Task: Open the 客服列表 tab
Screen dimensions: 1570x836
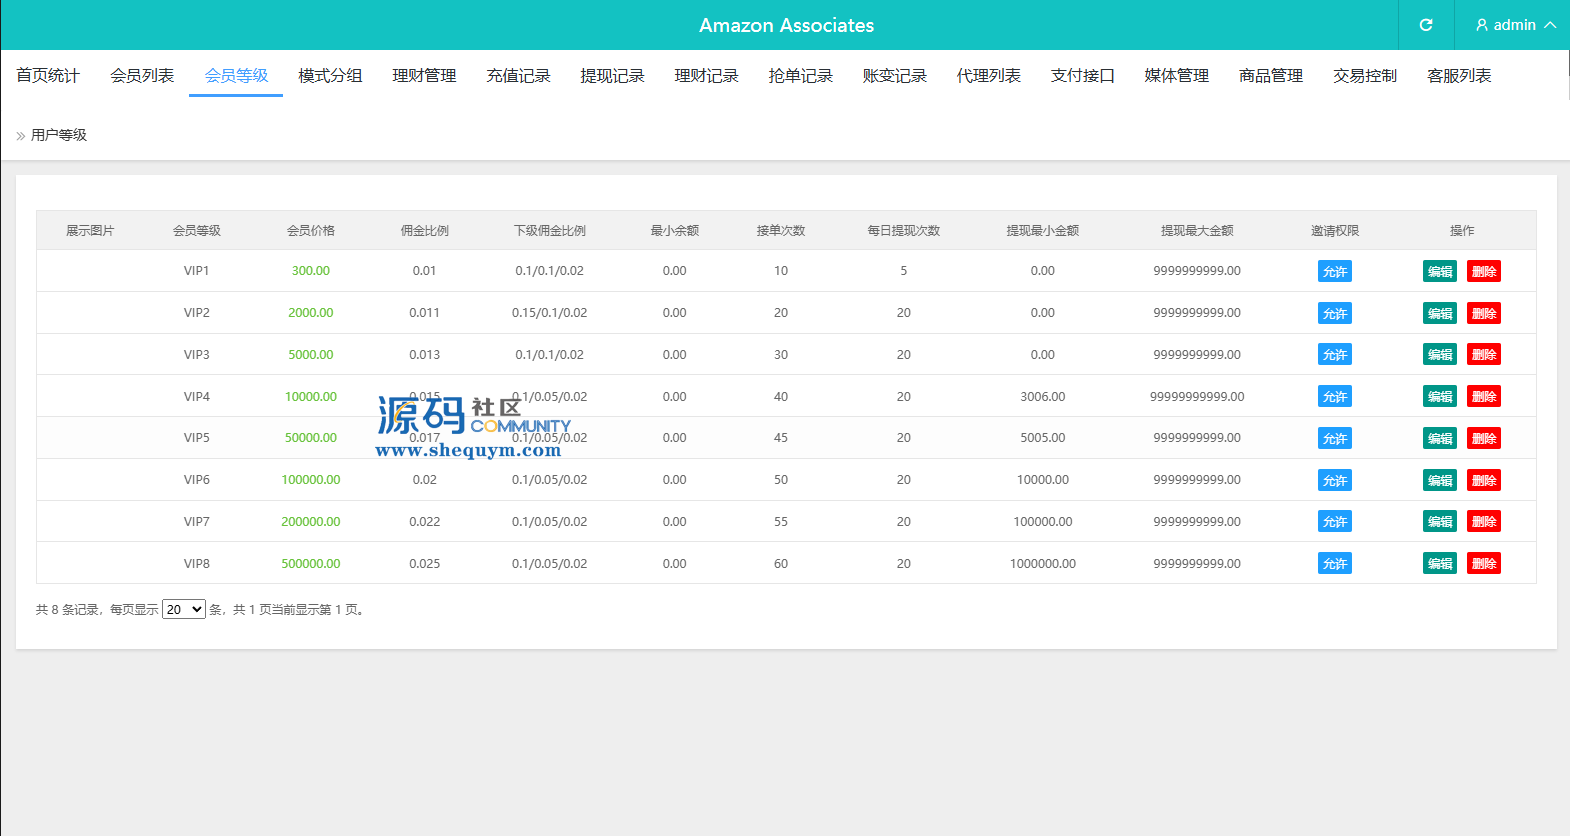Action: [x=1458, y=76]
